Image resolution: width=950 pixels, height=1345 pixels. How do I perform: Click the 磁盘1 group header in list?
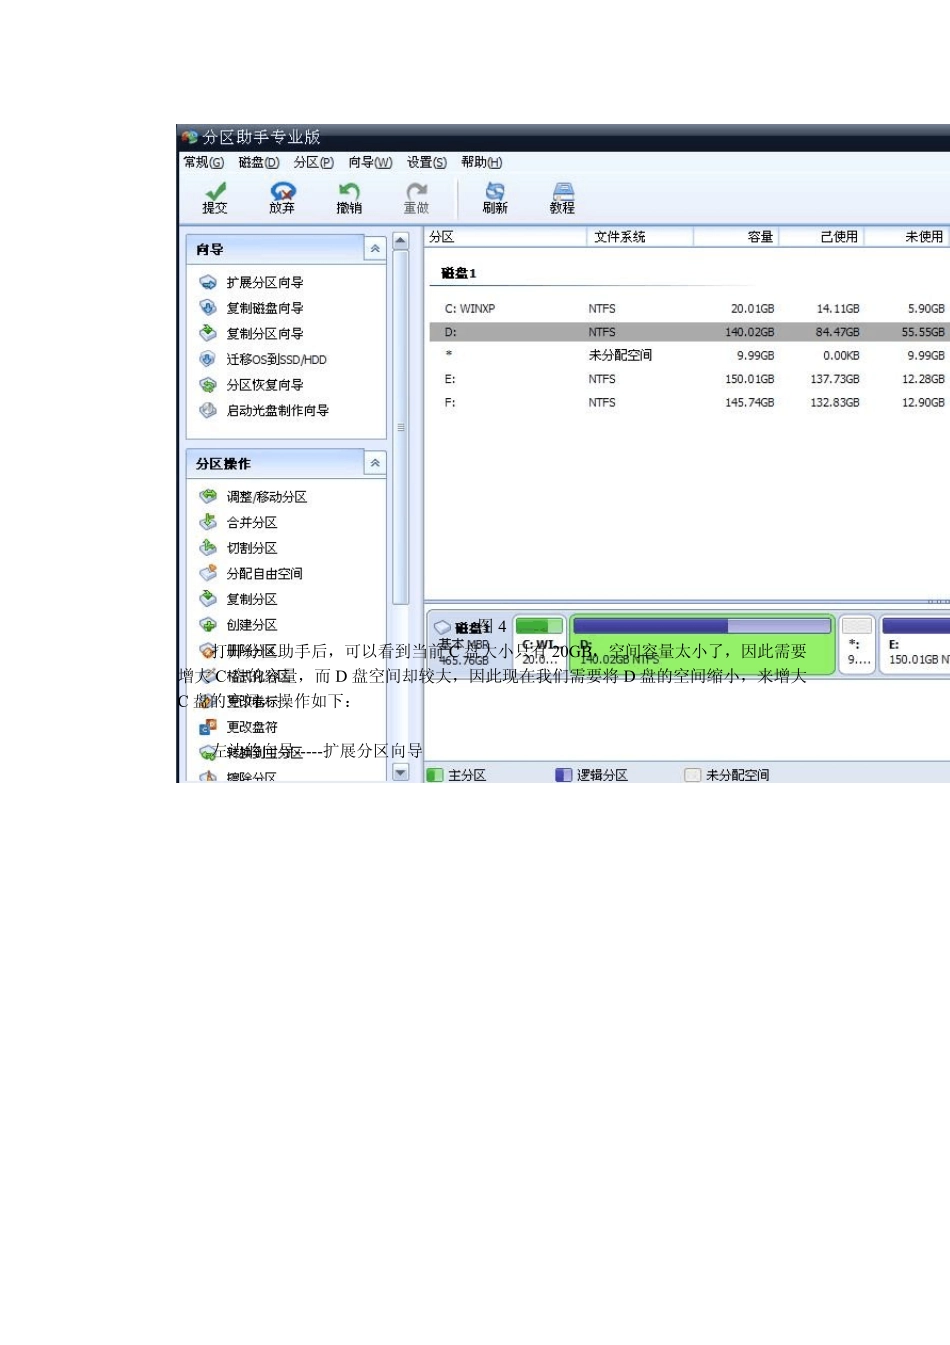click(459, 273)
